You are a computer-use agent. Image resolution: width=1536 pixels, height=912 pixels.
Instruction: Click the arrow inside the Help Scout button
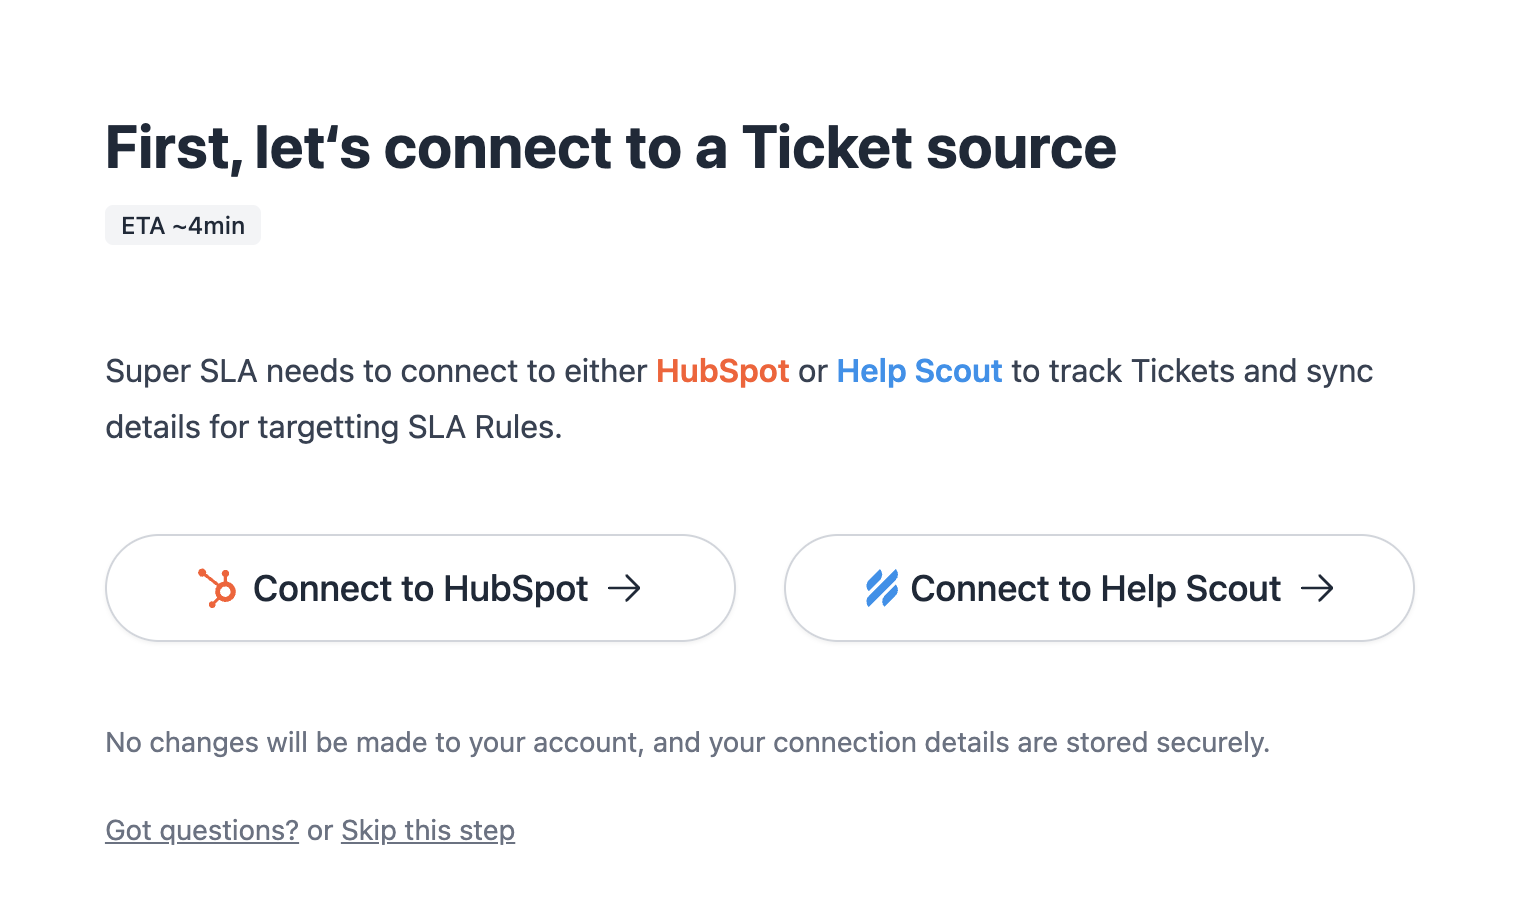(x=1317, y=588)
